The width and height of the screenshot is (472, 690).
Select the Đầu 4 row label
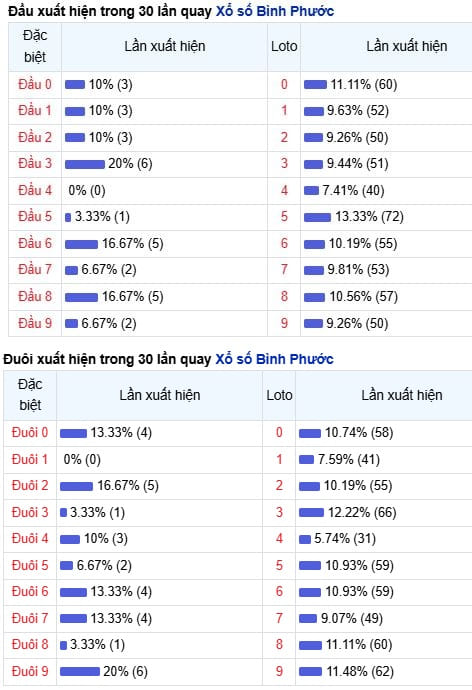tap(35, 190)
